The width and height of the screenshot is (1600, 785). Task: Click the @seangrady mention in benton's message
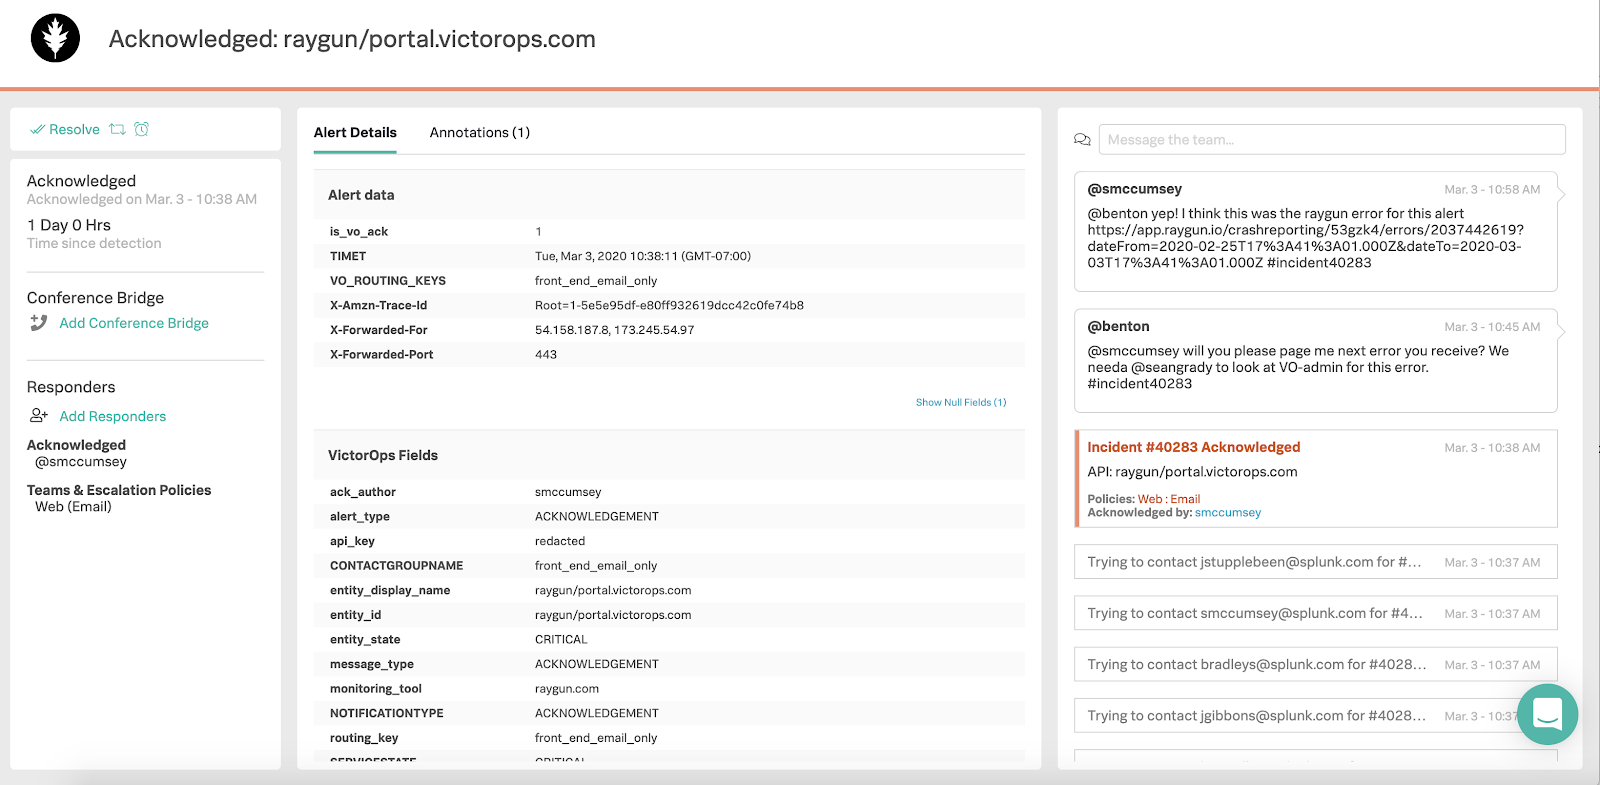[1172, 367]
